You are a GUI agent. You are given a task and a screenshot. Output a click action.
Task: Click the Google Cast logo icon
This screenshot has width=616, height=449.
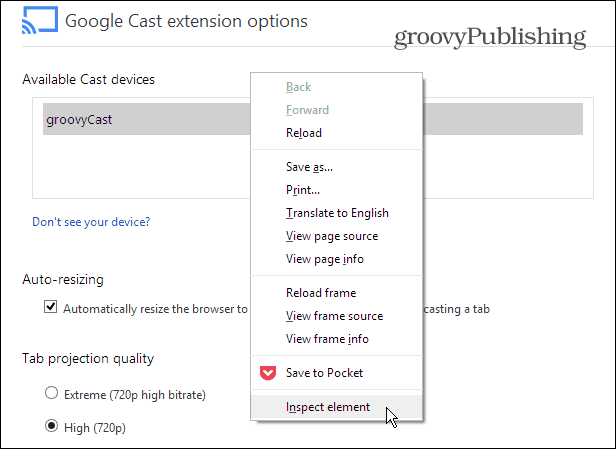[x=40, y=20]
